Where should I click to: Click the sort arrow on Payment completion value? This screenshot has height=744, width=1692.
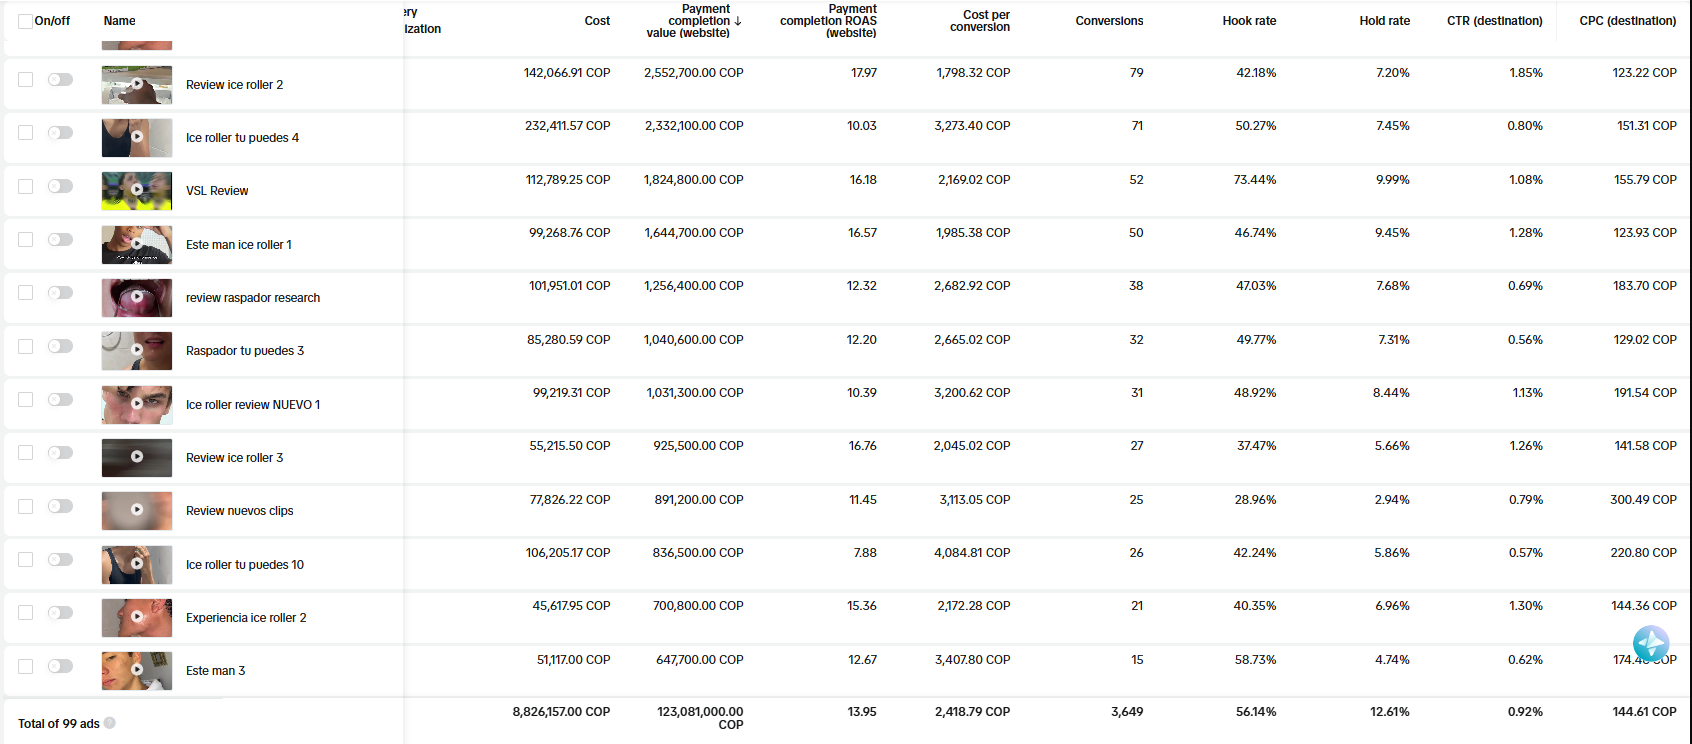click(x=738, y=21)
